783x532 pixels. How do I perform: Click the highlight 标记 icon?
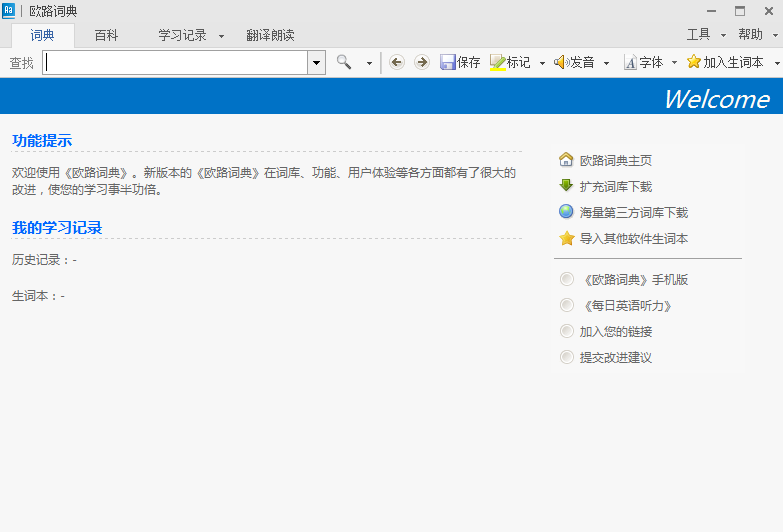tap(498, 62)
